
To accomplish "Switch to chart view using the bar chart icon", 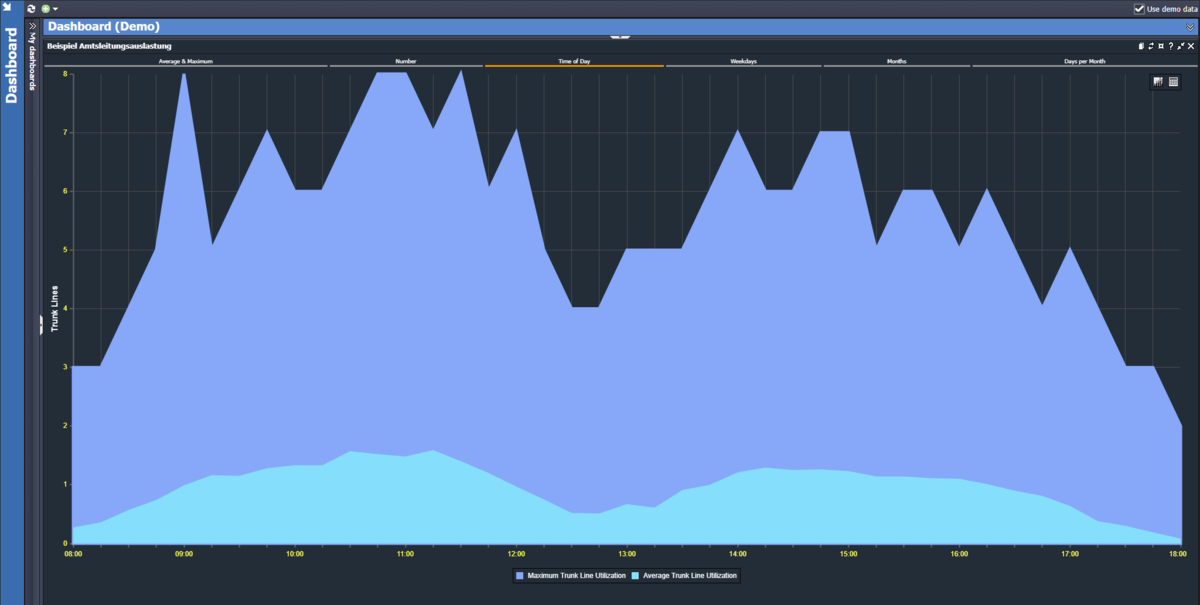I will (x=1158, y=82).
